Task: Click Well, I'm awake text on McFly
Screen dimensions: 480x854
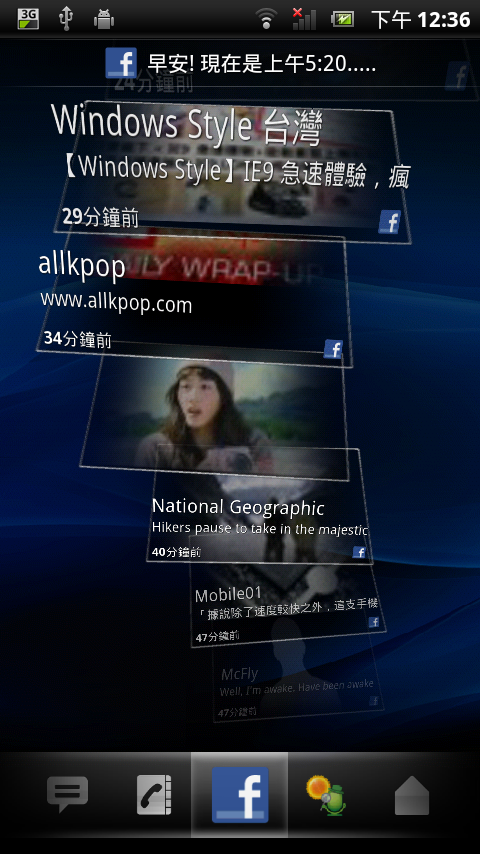Action: [x=296, y=688]
